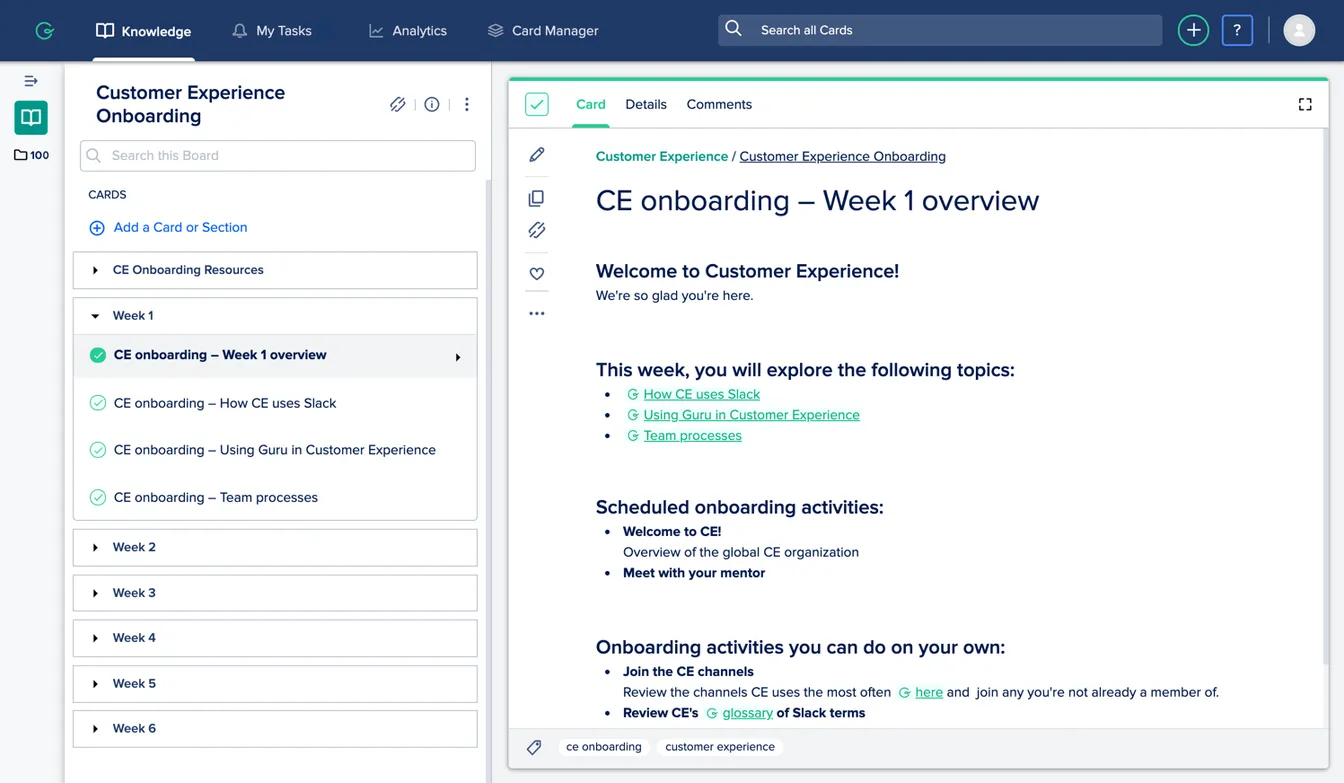
Task: Open the Help menu via the question mark
Action: click(x=1237, y=30)
